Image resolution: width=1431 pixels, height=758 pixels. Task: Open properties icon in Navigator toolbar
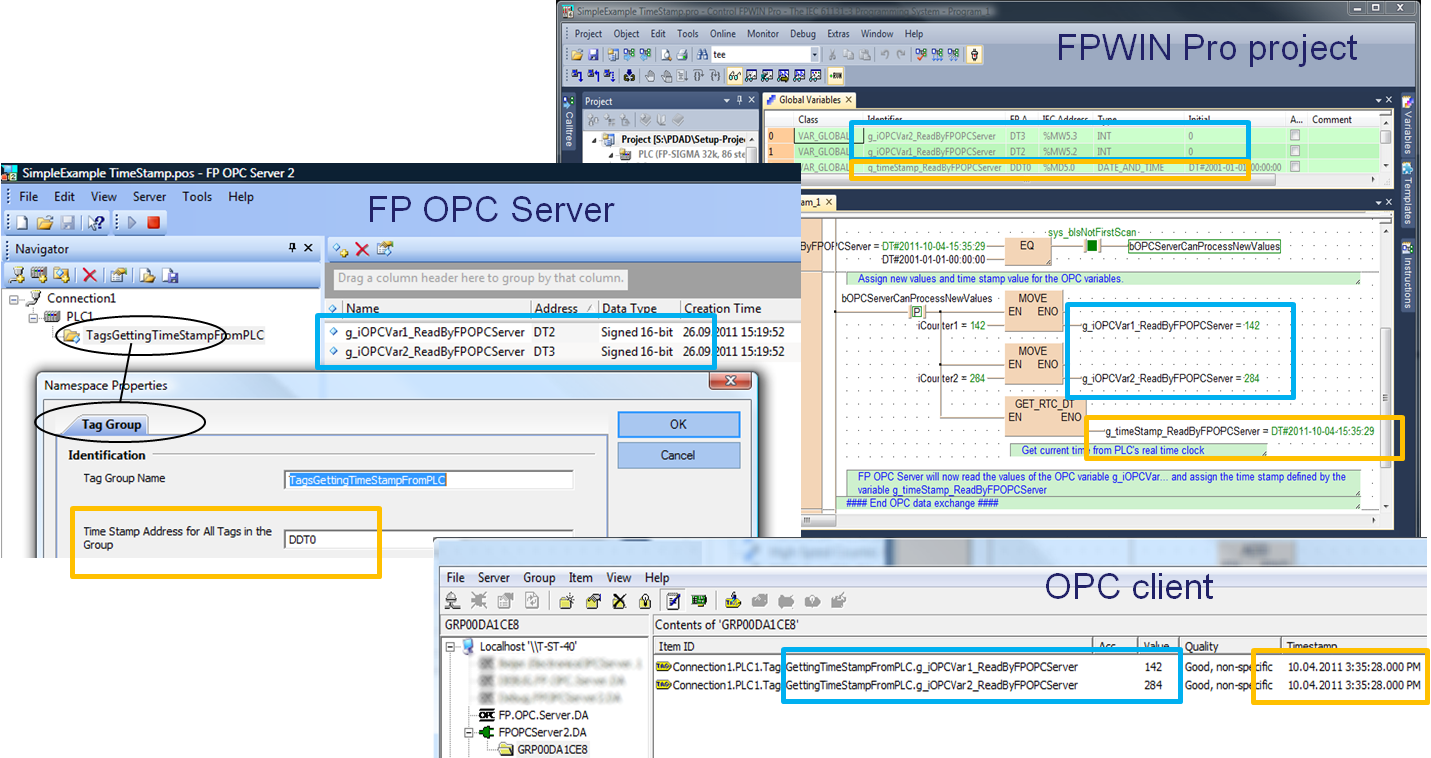119,275
